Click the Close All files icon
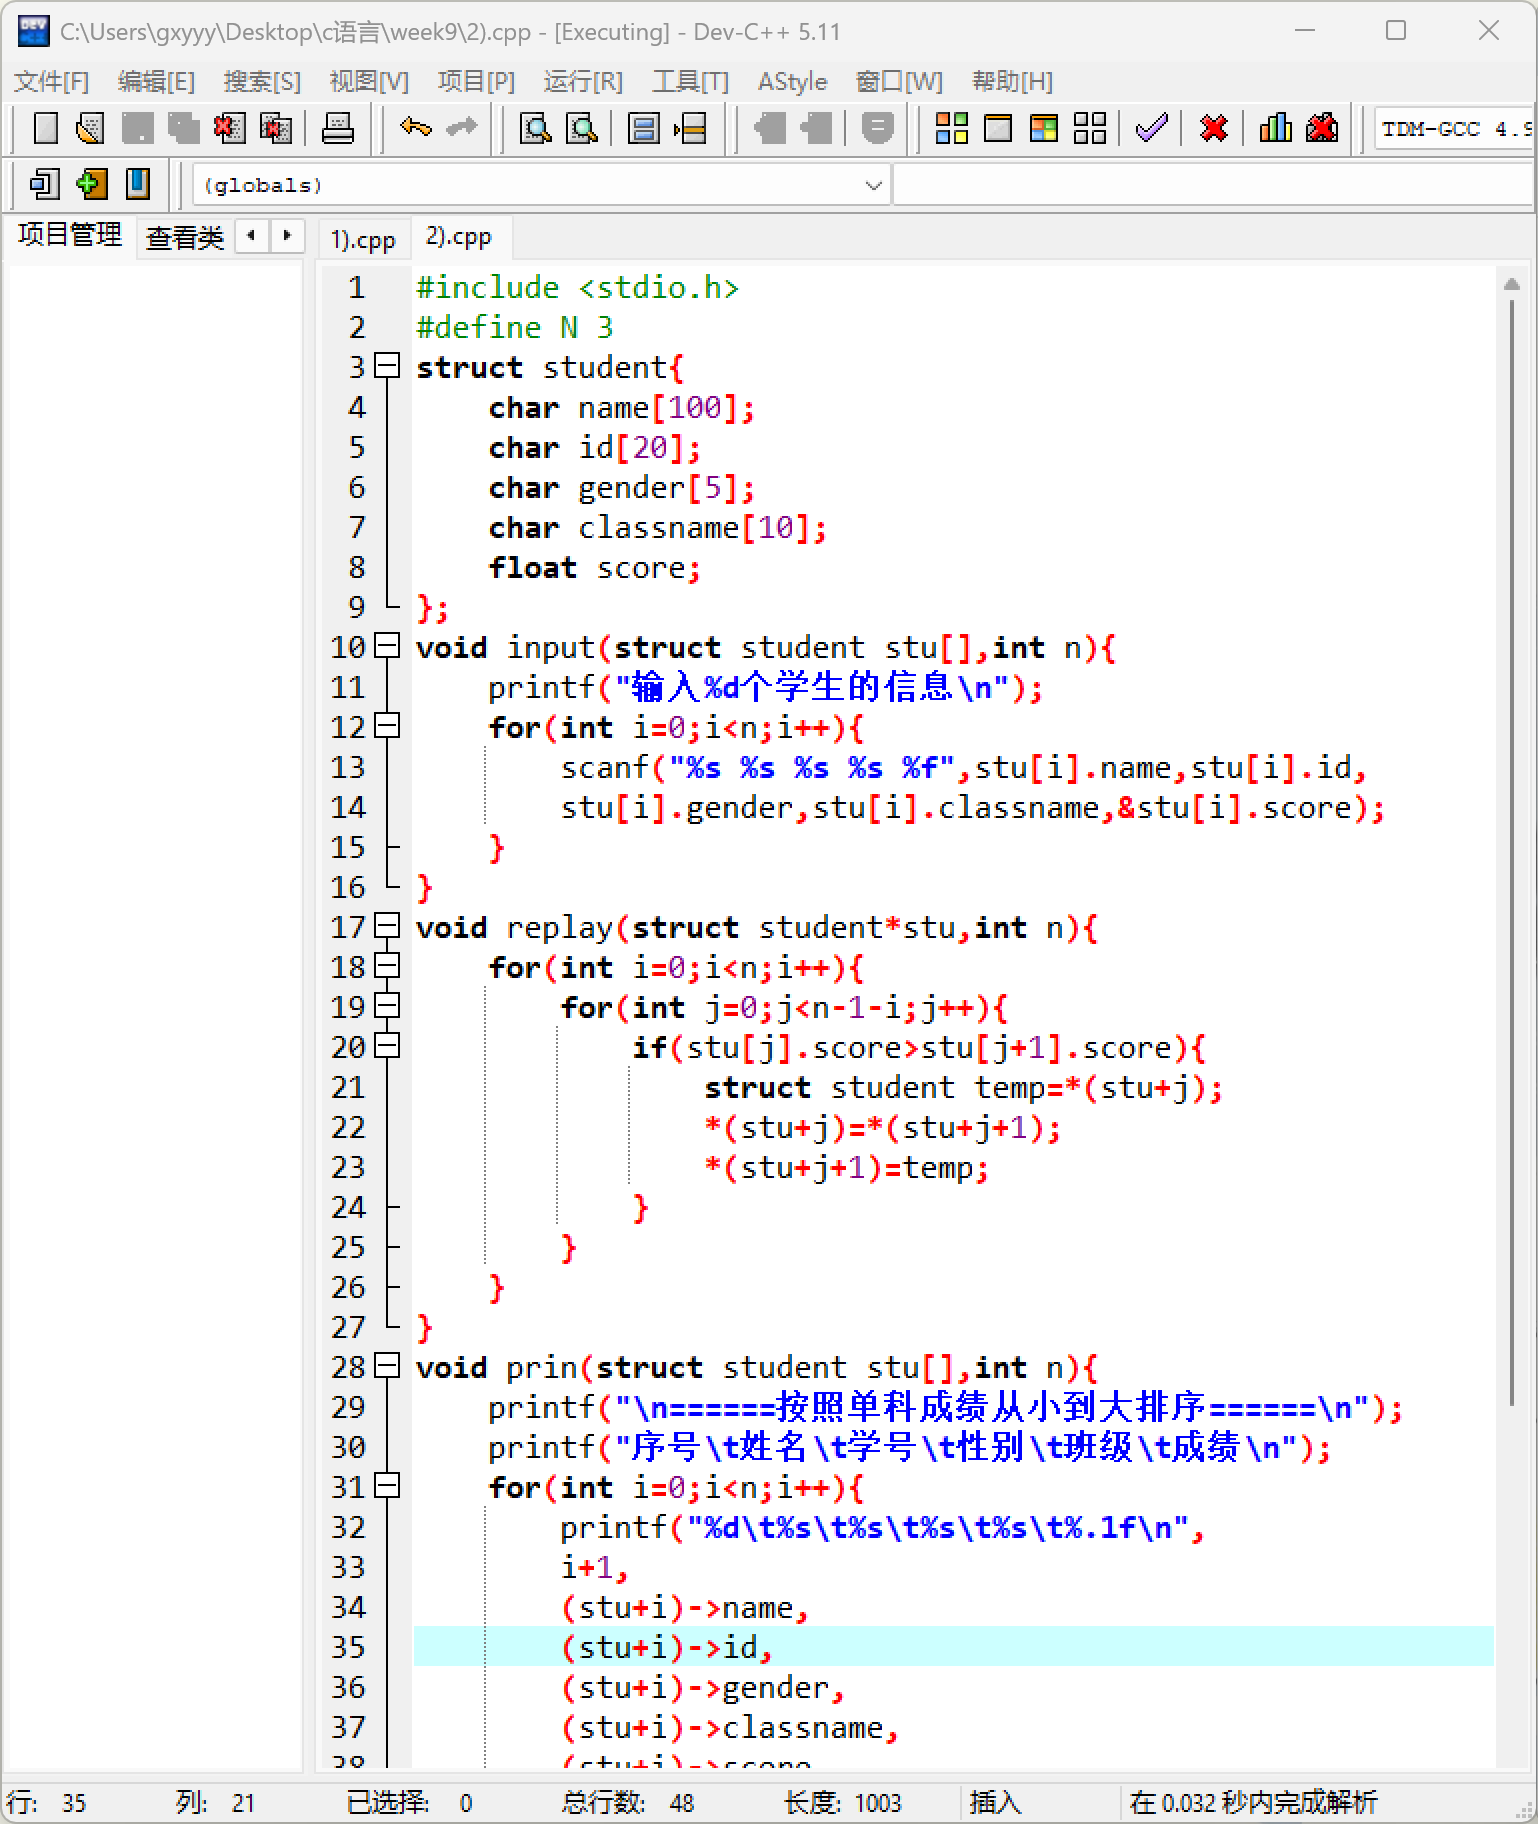The image size is (1538, 1824). coord(275,128)
